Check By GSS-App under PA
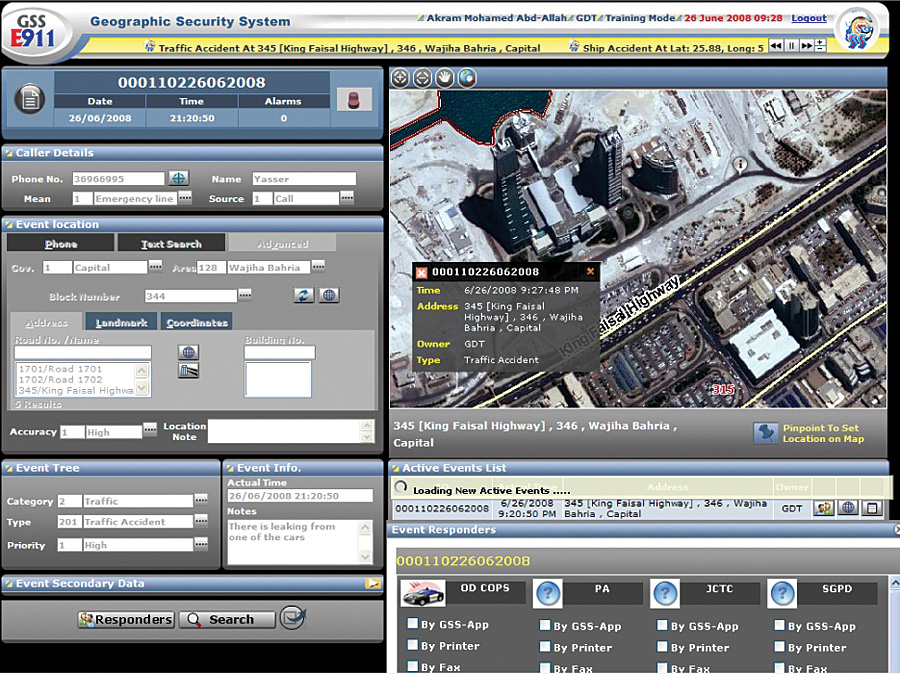The image size is (900, 674). pyautogui.click(x=545, y=625)
